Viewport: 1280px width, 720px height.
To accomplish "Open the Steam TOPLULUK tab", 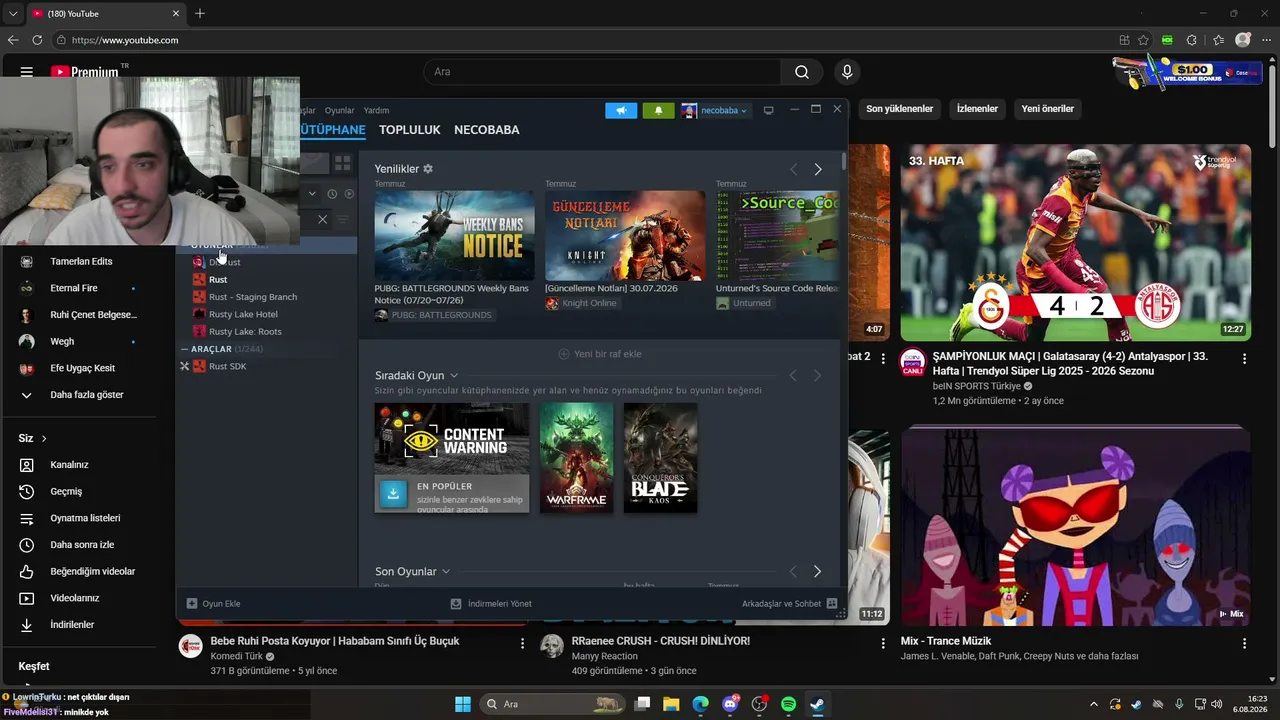I will pos(410,130).
